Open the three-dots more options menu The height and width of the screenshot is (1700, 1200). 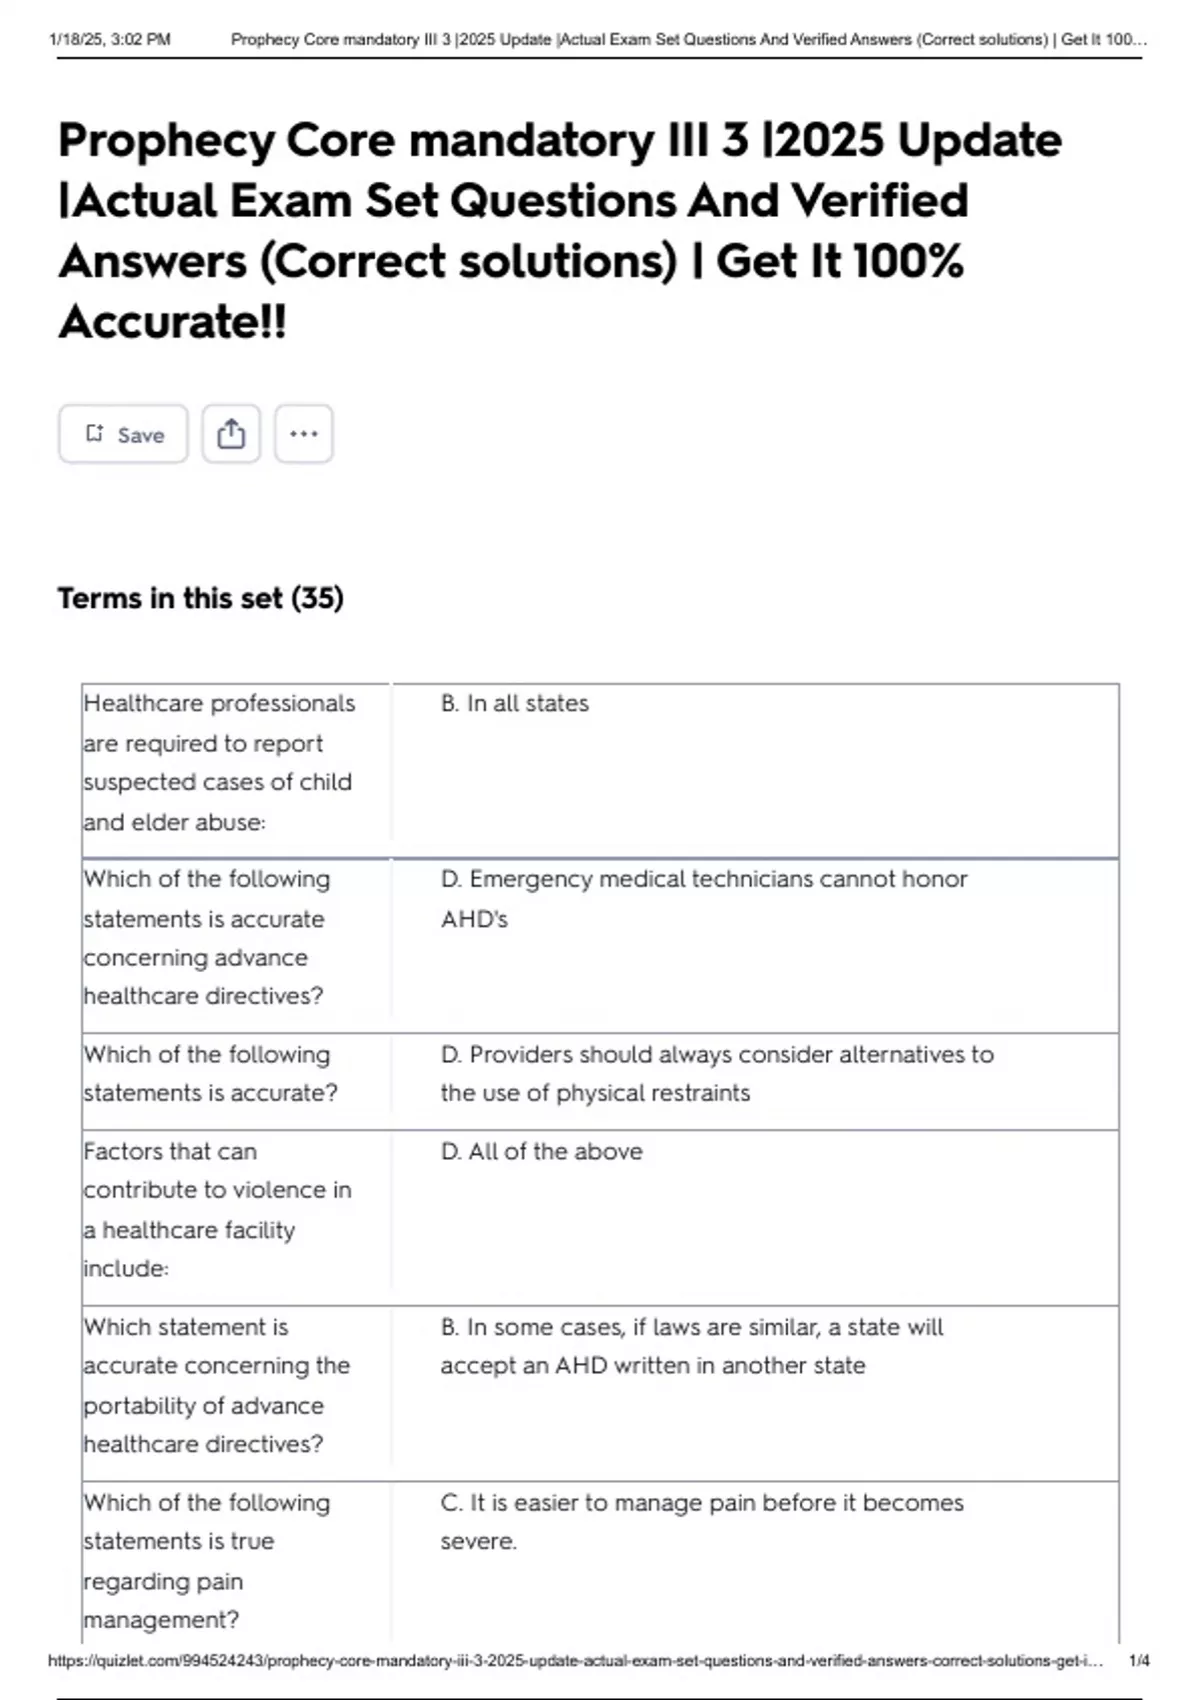303,434
